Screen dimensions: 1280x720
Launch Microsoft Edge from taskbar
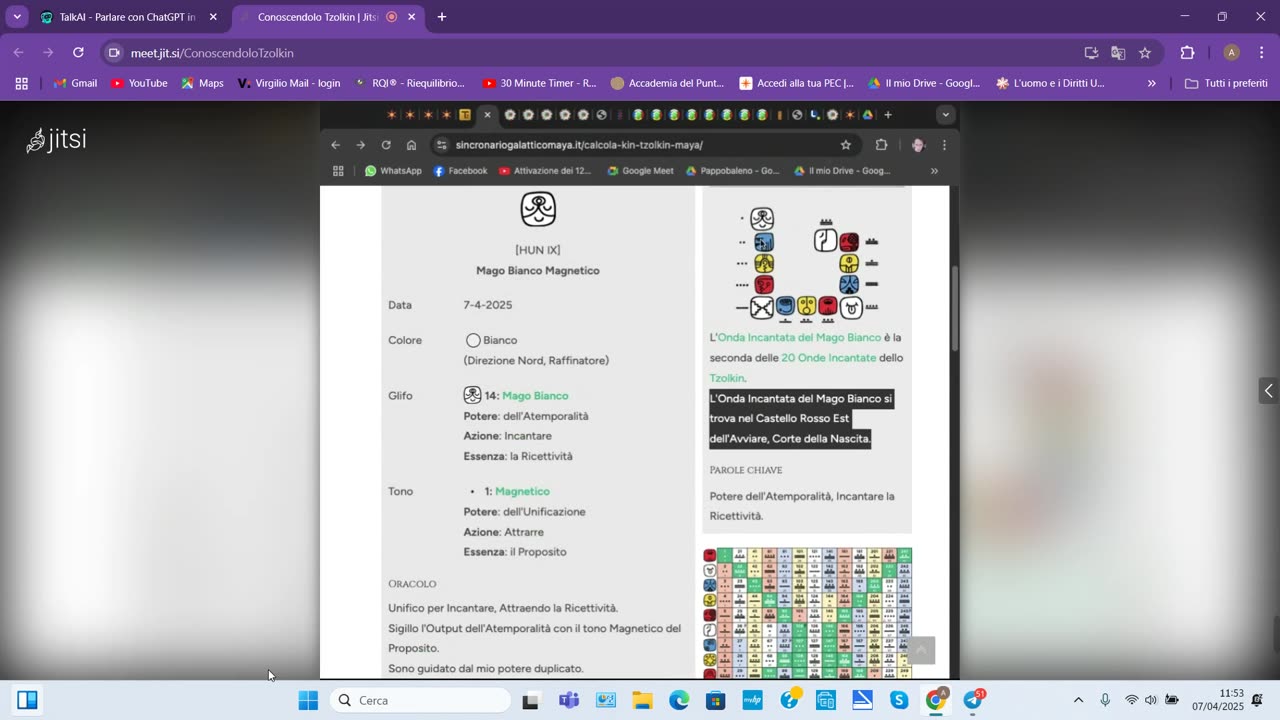pos(679,700)
